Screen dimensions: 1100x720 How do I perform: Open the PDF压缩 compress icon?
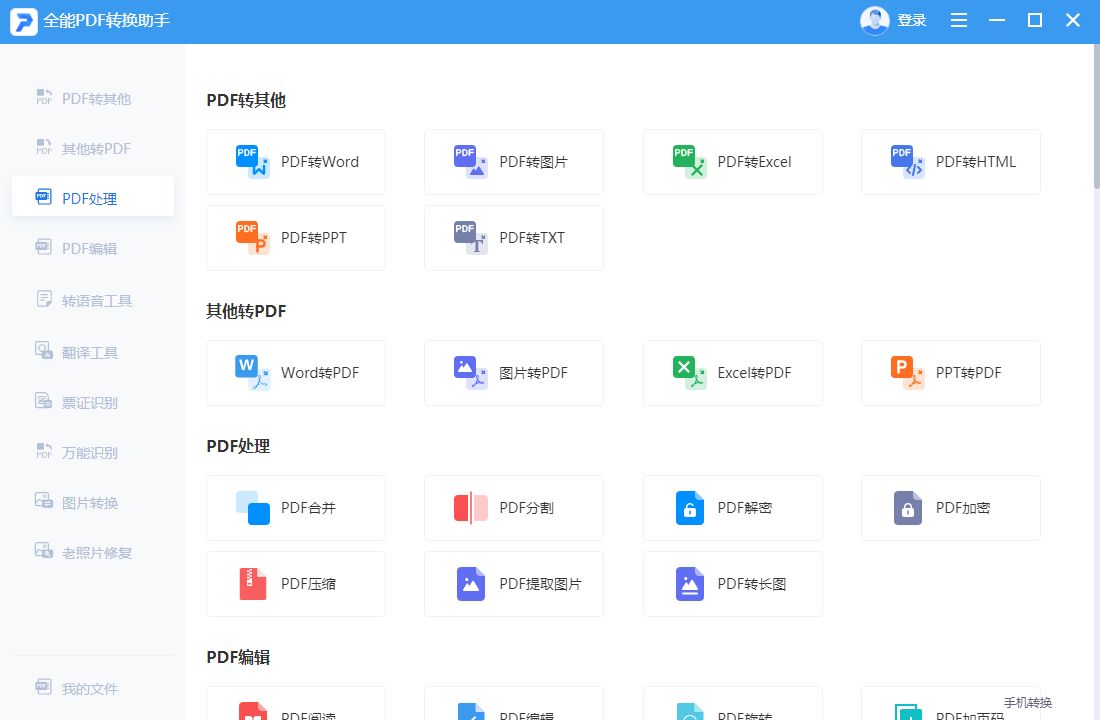tap(253, 584)
